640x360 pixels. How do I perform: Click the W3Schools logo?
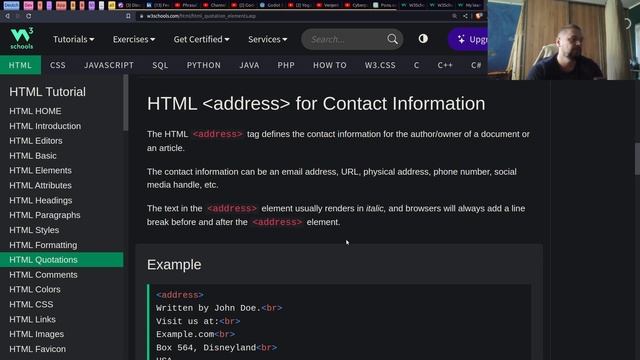[x=22, y=38]
